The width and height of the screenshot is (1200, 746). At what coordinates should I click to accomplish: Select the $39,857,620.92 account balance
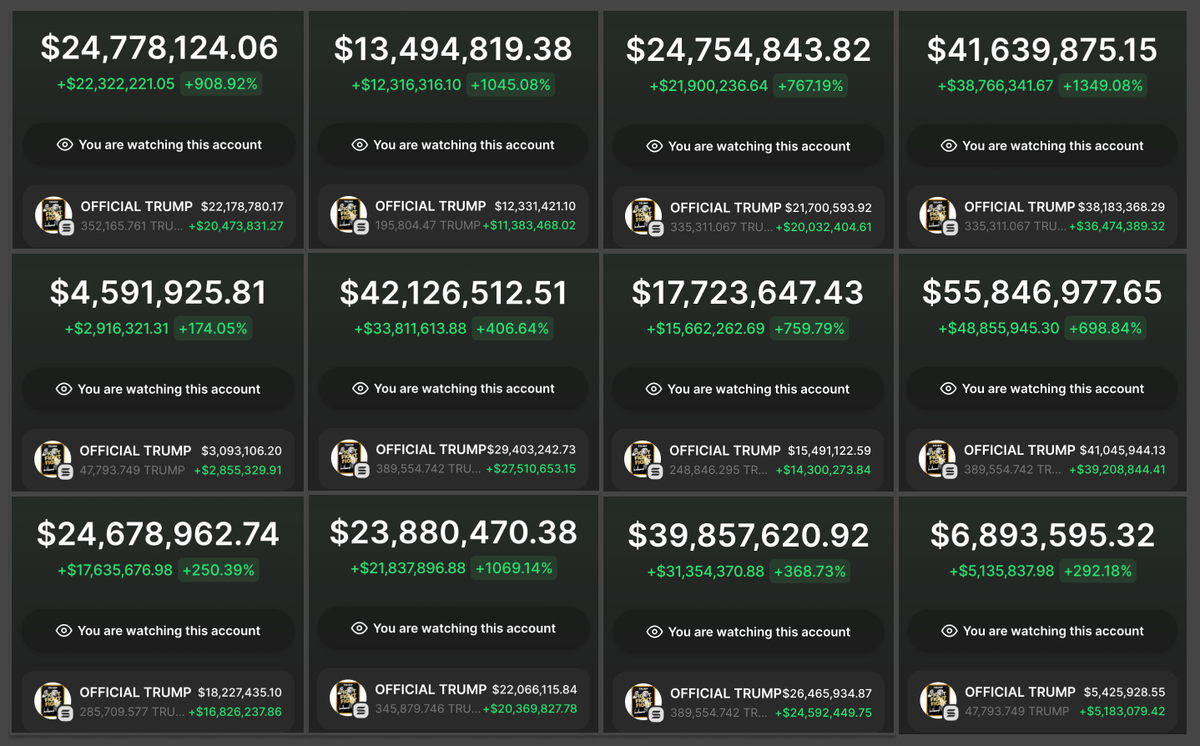pos(748,535)
